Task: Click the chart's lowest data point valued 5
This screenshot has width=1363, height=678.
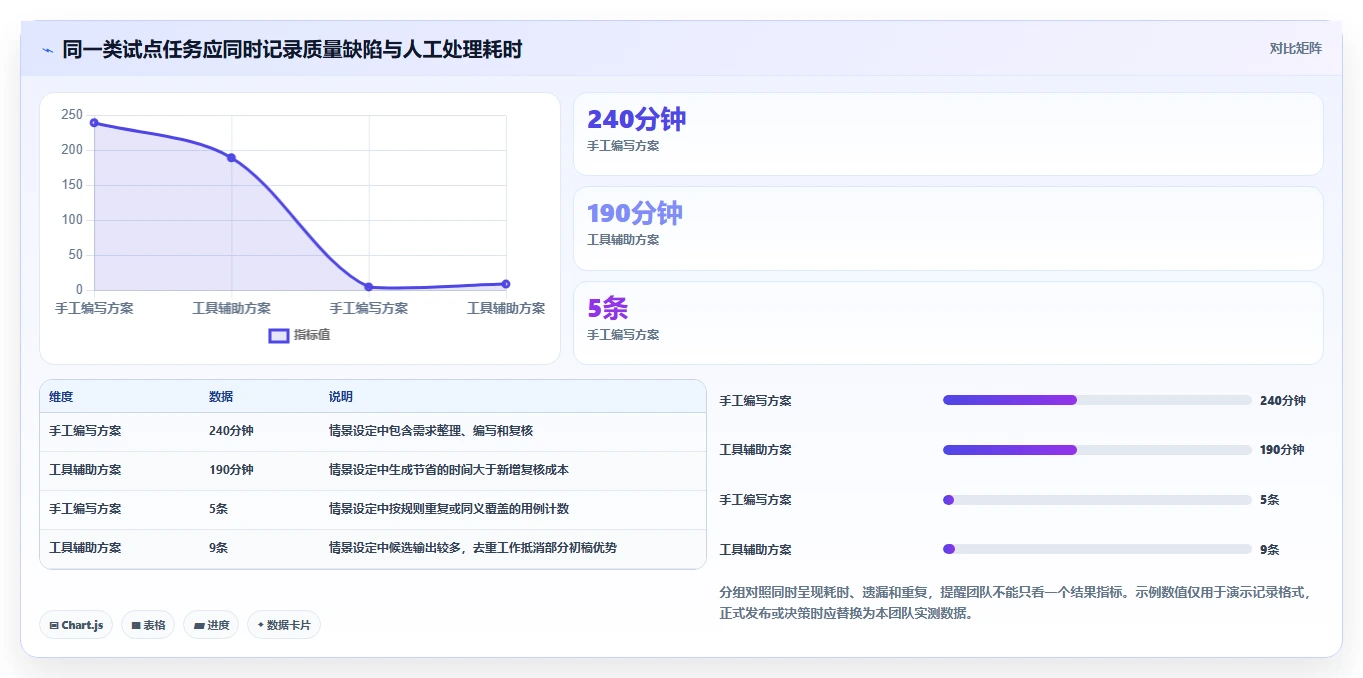Action: point(369,287)
